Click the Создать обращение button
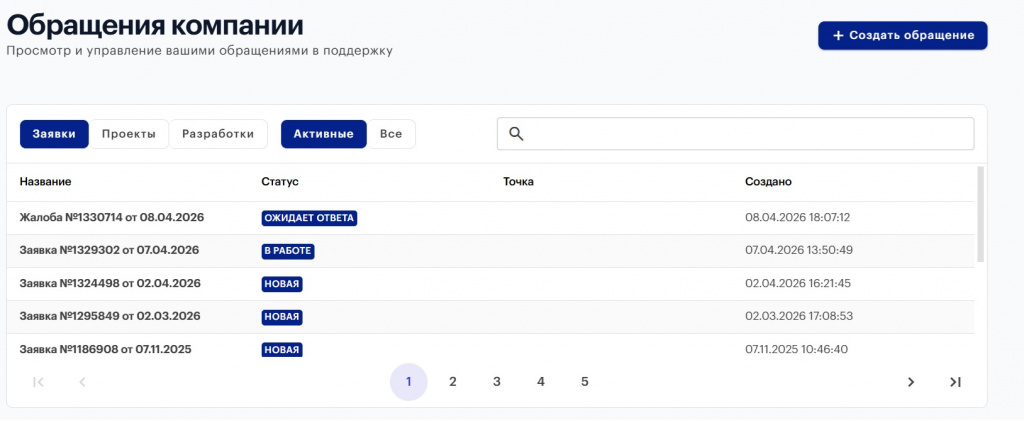The image size is (1024, 421). tap(903, 36)
